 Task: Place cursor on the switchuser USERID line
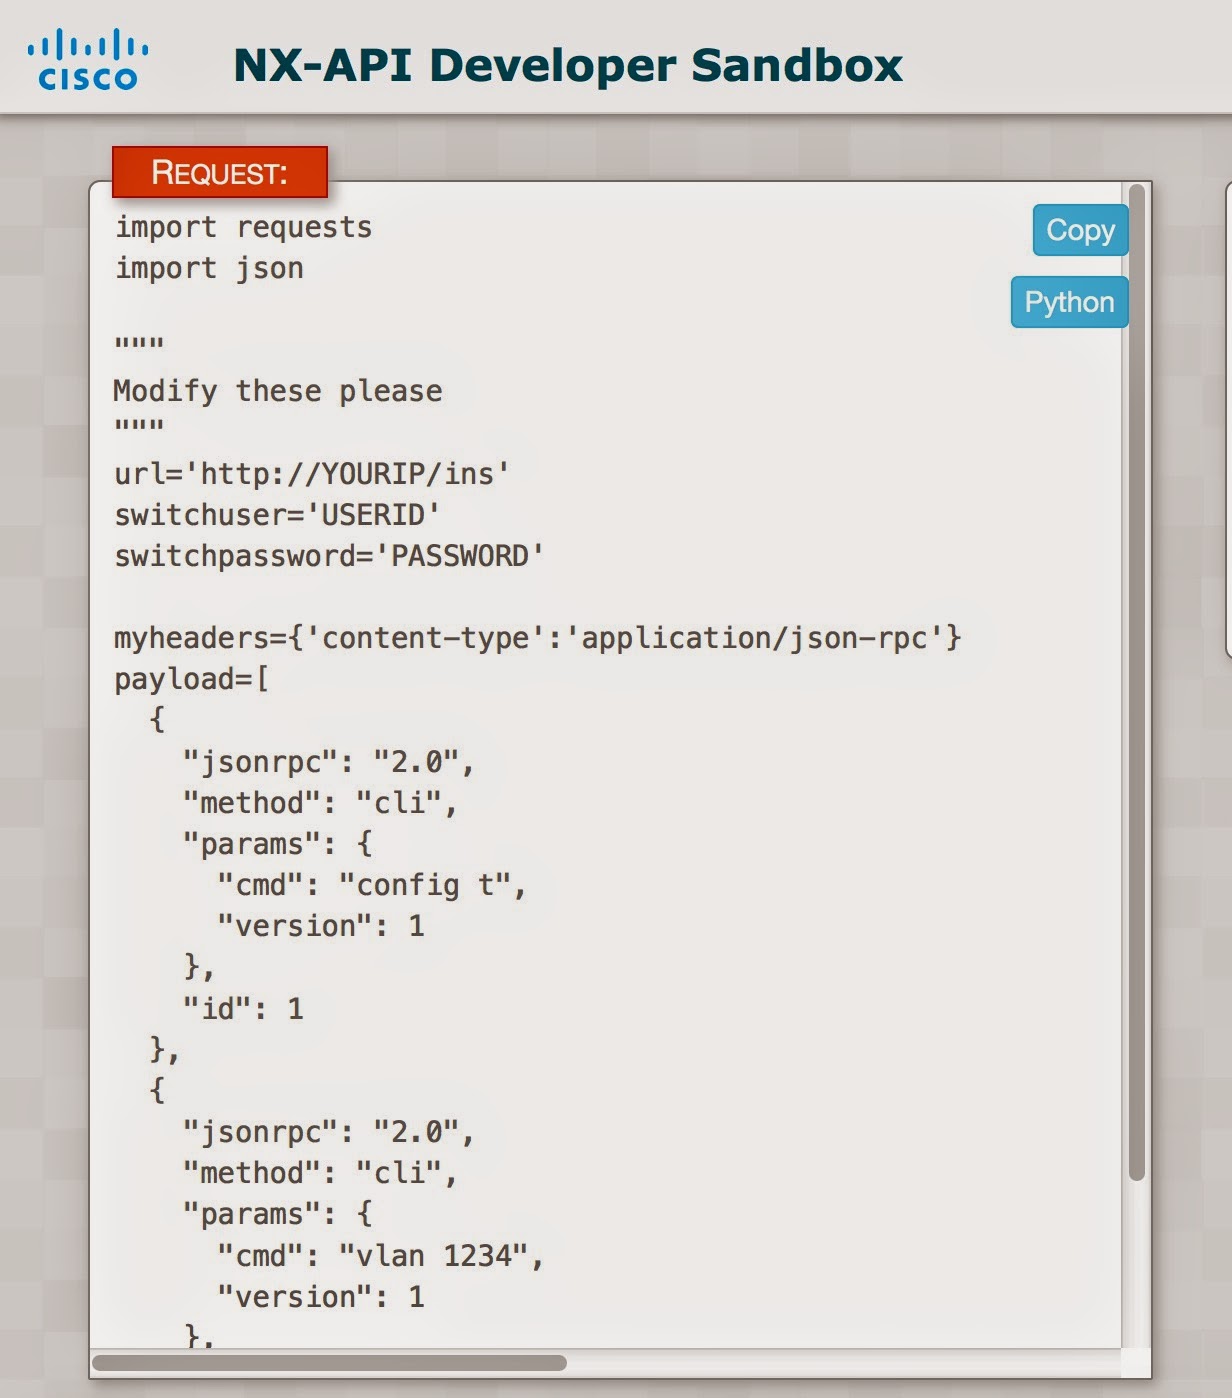[x=277, y=515]
